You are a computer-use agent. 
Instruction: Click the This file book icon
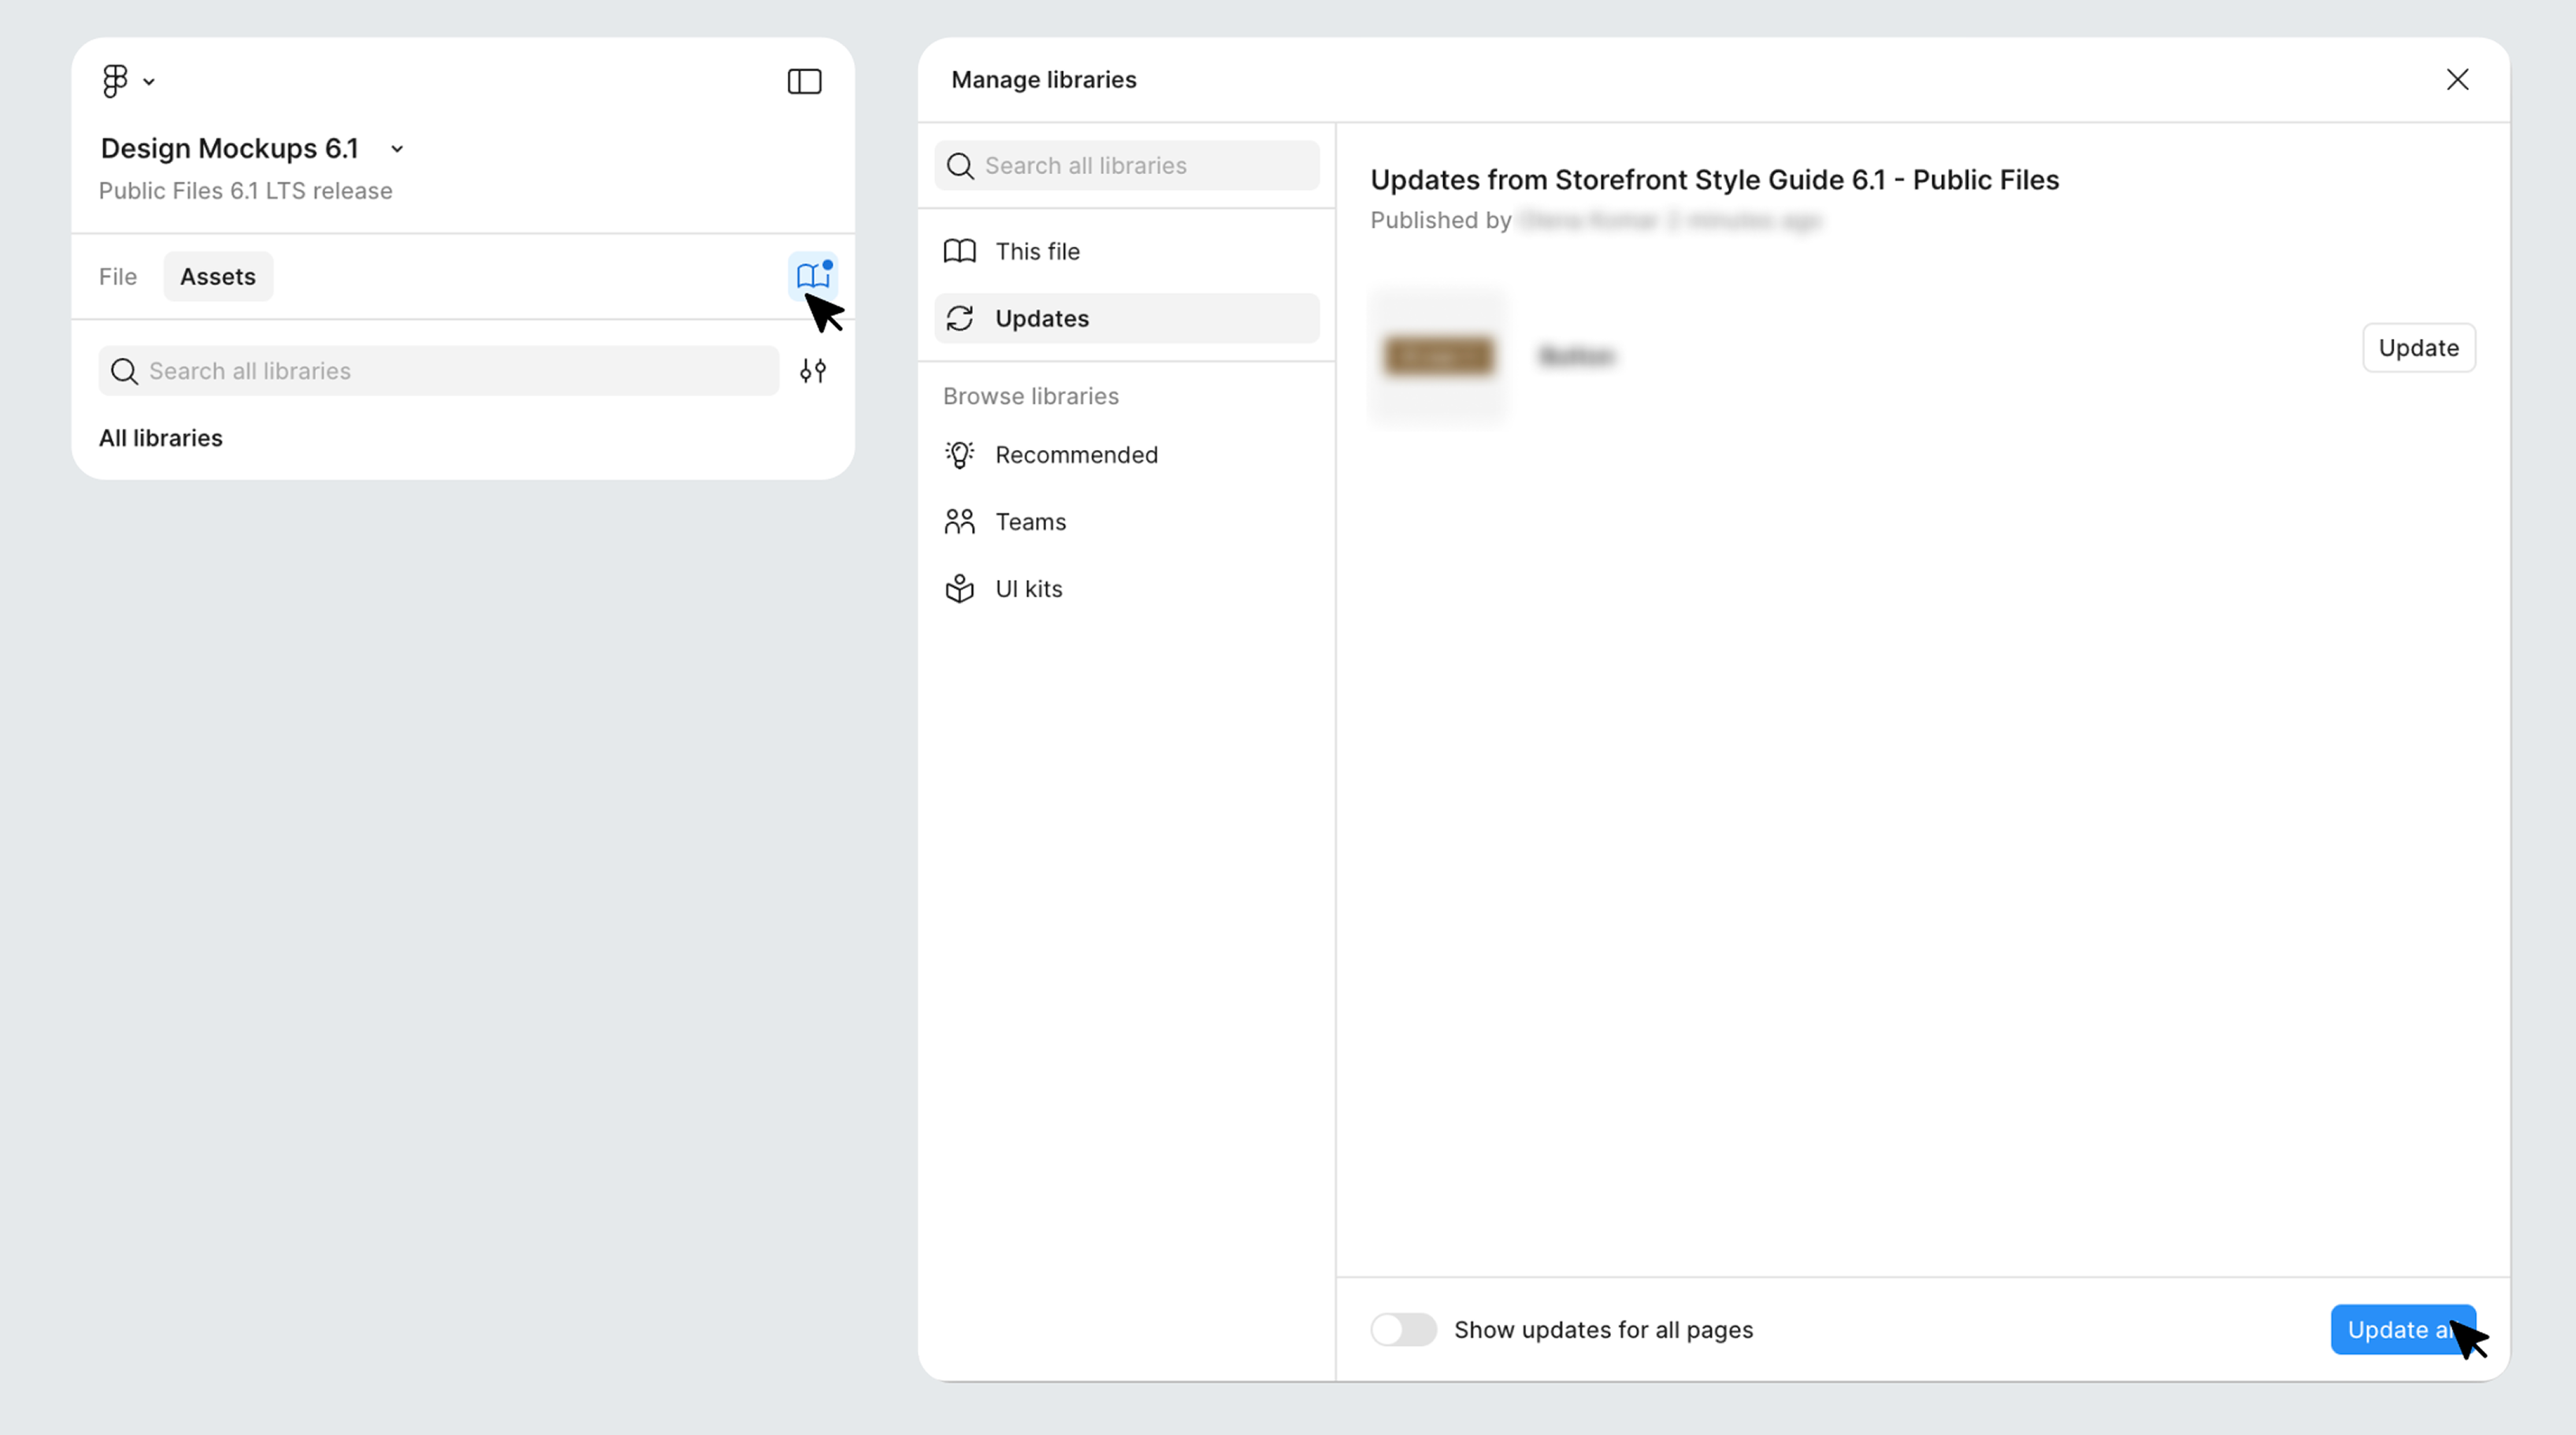click(x=959, y=251)
